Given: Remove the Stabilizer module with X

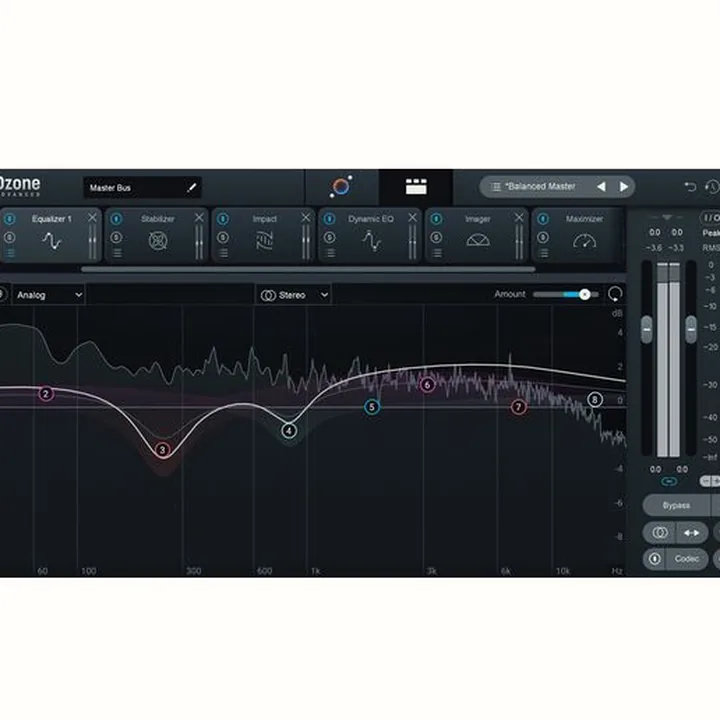Looking at the screenshot, I should [199, 217].
